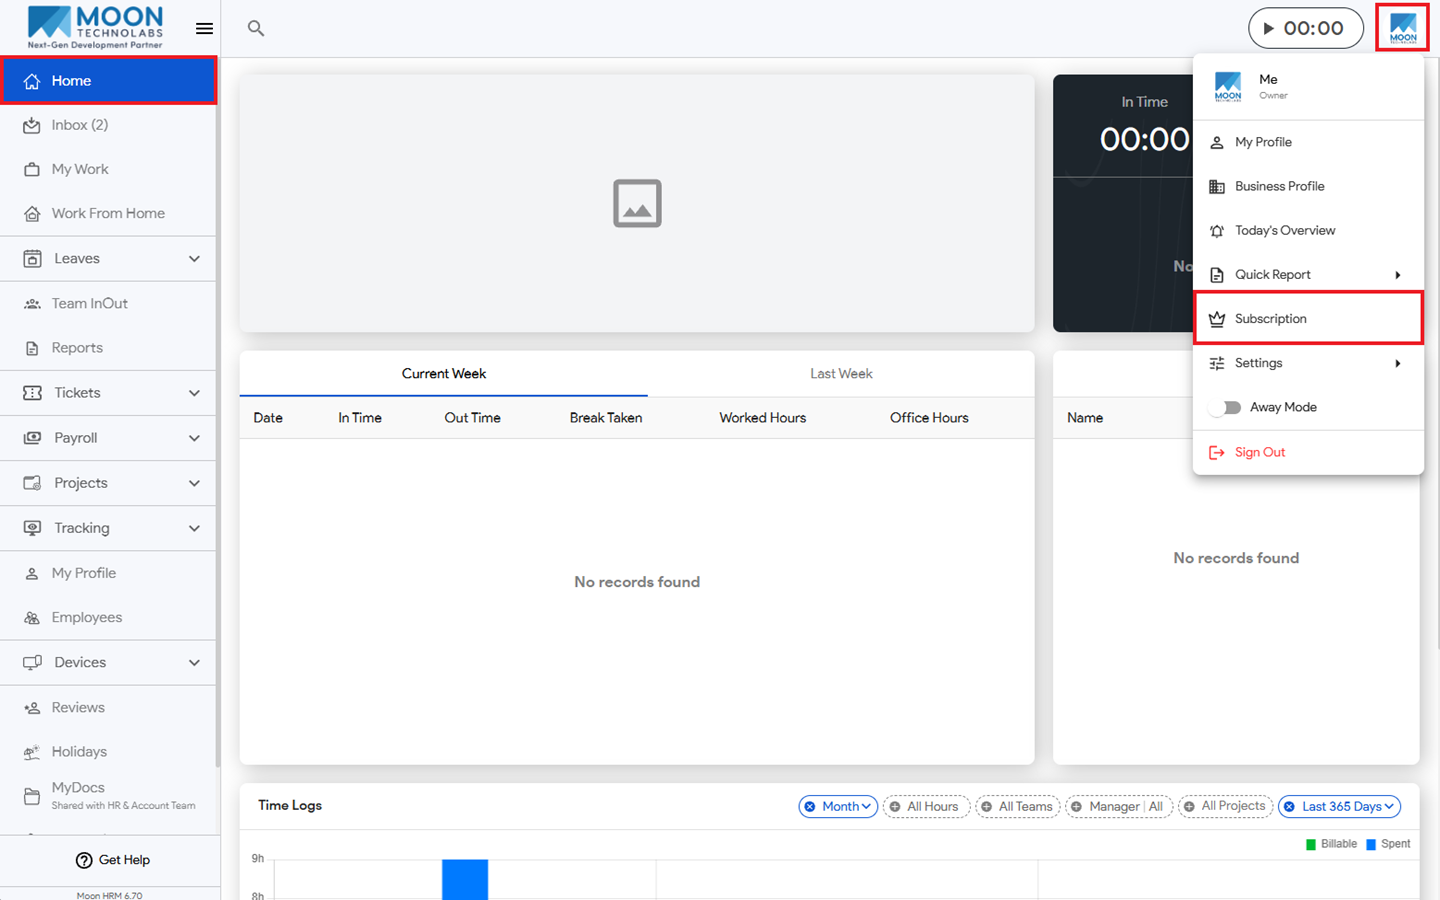Open Inbox (2) in sidebar
The width and height of the screenshot is (1440, 900).
(108, 125)
